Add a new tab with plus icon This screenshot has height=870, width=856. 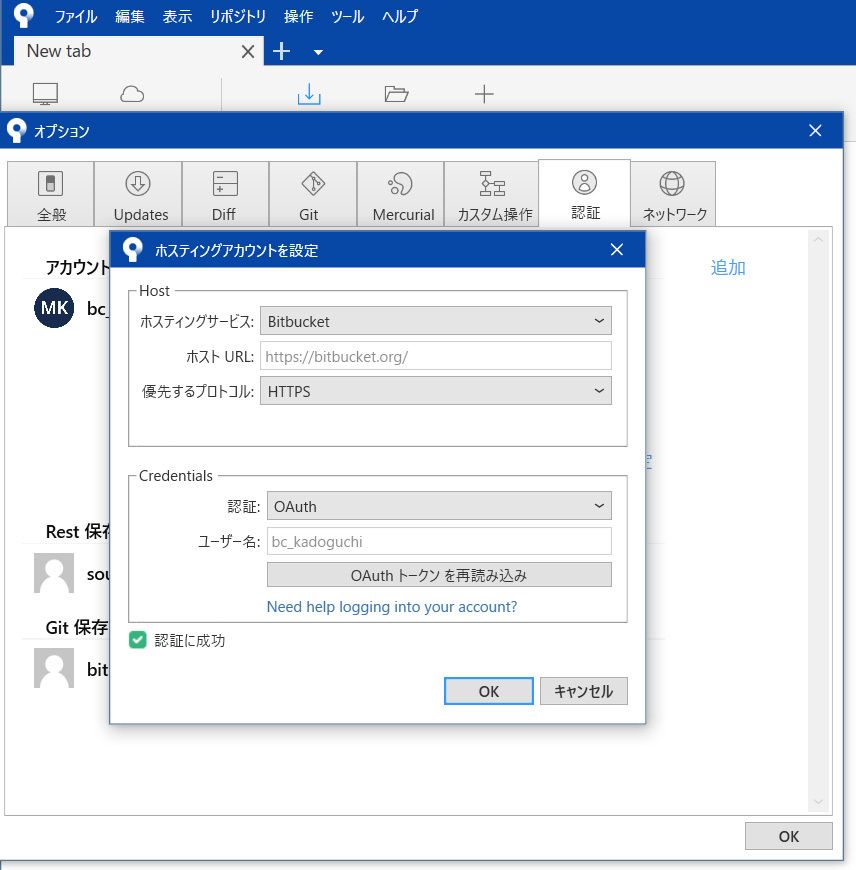point(281,51)
